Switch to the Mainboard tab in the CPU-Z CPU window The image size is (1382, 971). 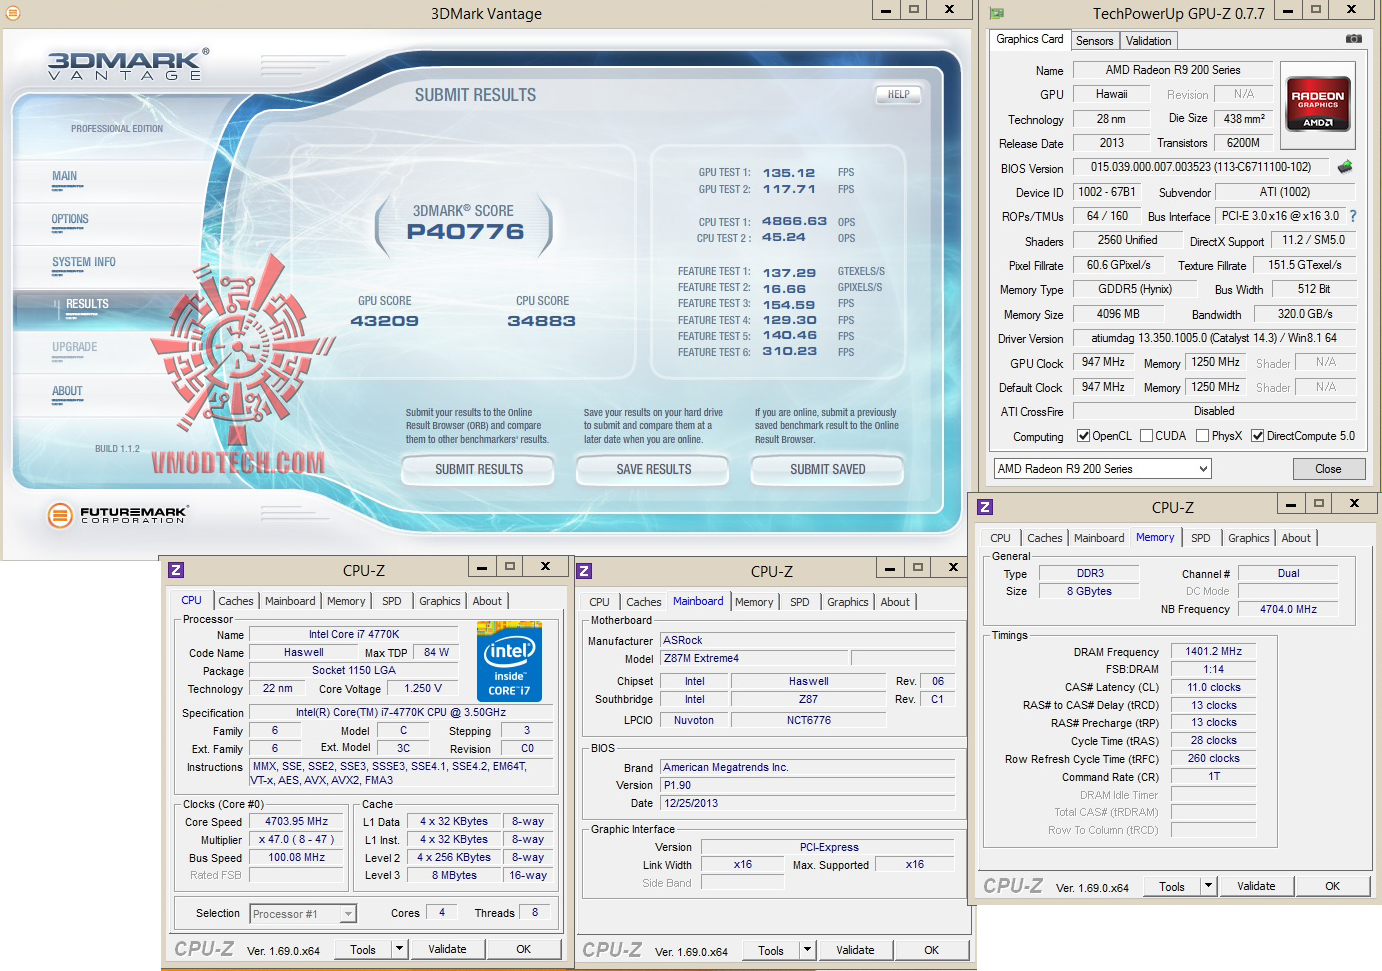290,601
